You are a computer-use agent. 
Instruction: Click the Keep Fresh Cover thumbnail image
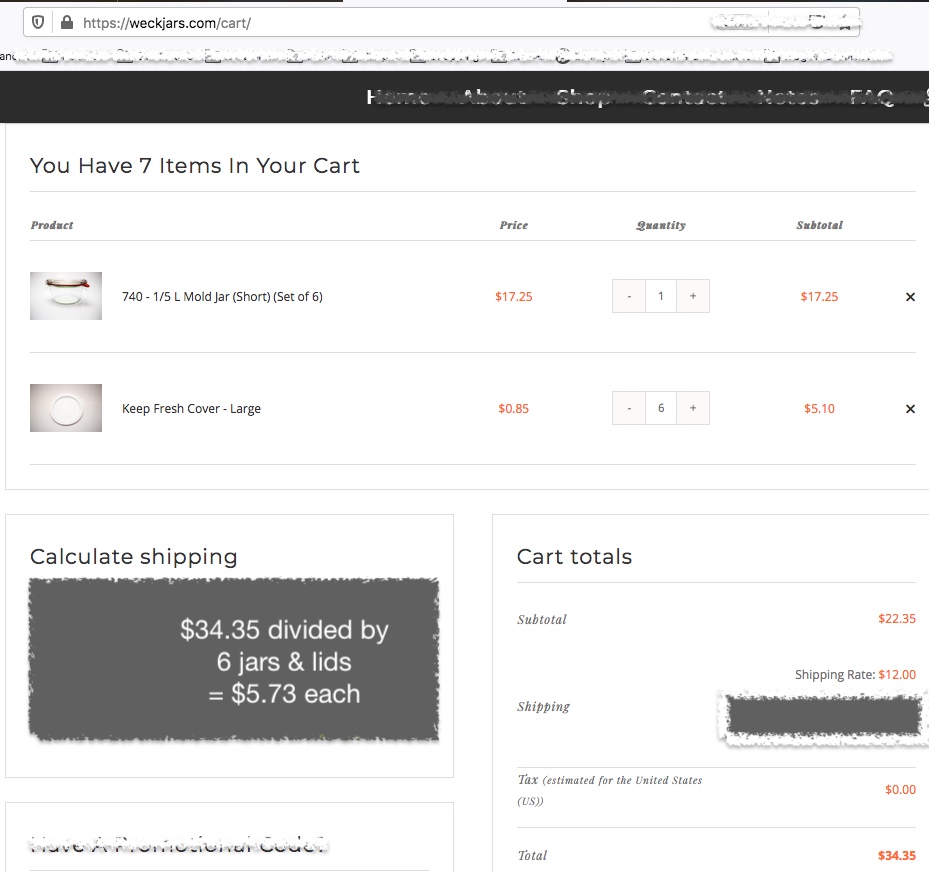(65, 408)
